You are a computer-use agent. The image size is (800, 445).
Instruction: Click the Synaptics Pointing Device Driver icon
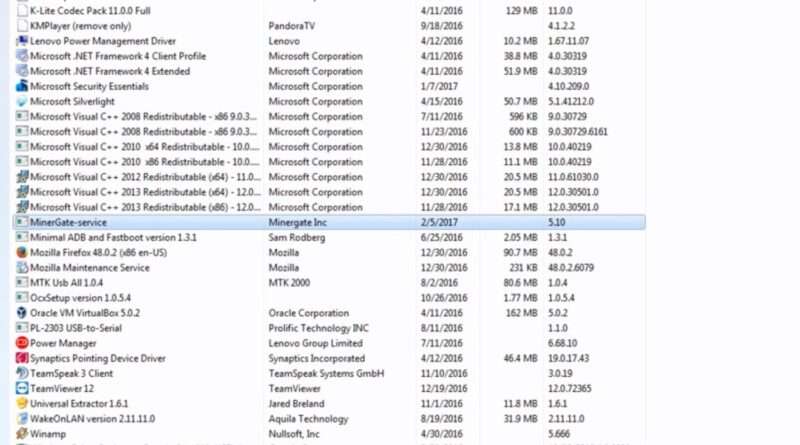[x=22, y=358]
